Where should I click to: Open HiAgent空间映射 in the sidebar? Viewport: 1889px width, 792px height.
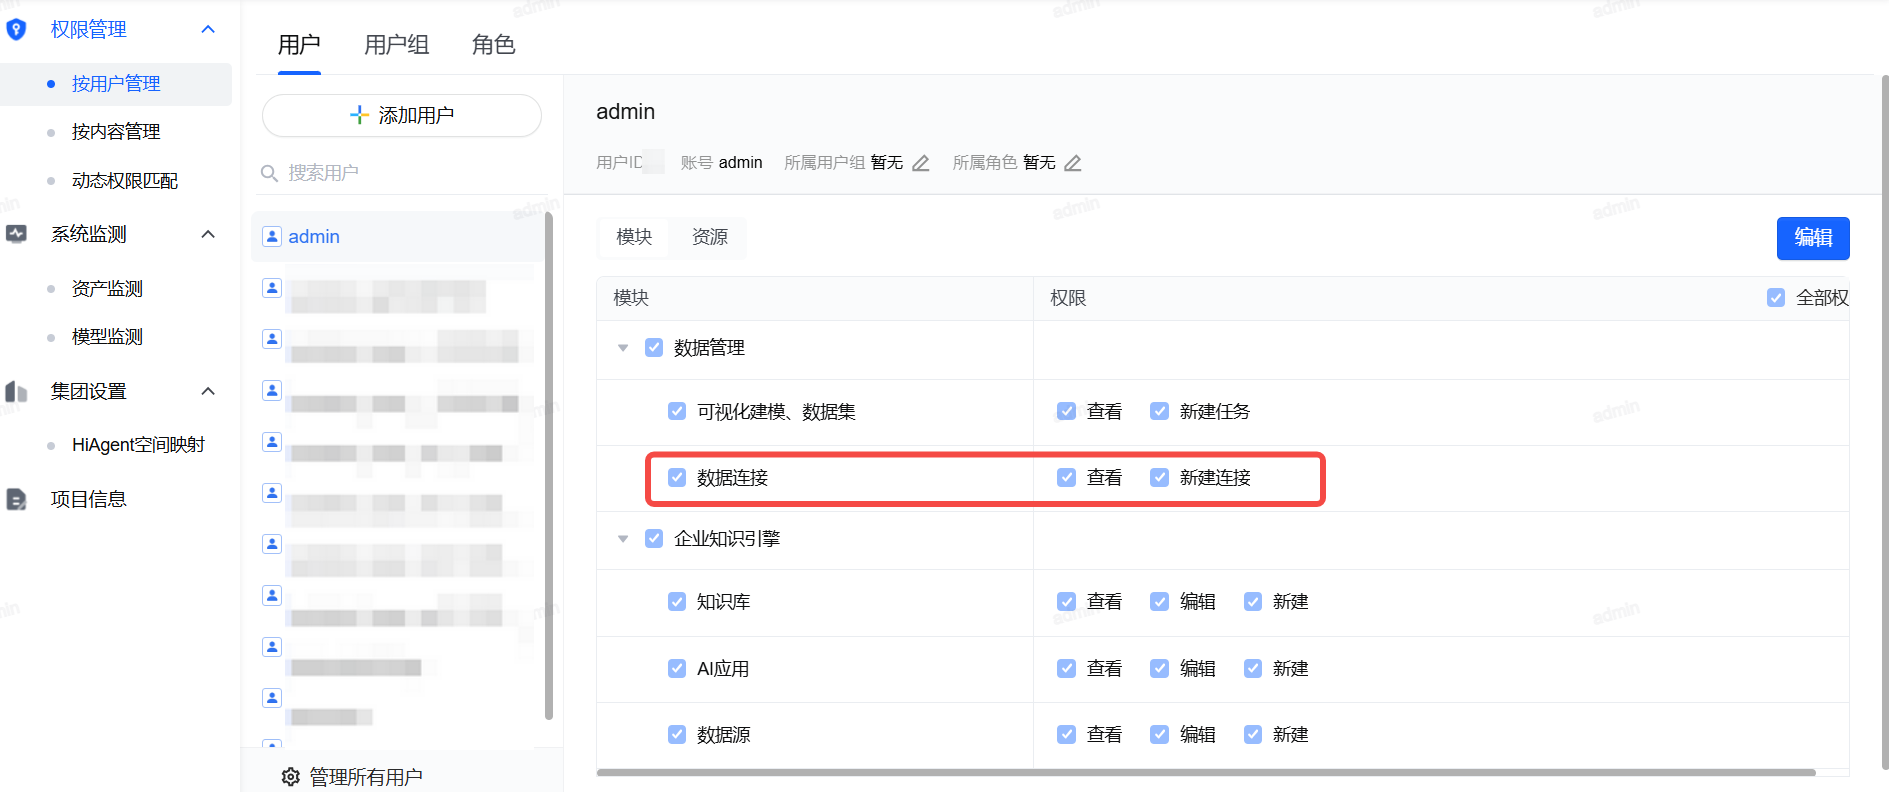(x=138, y=445)
